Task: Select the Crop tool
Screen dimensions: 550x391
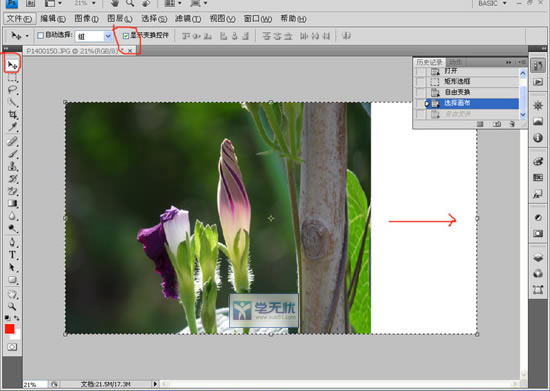Action: 12,115
